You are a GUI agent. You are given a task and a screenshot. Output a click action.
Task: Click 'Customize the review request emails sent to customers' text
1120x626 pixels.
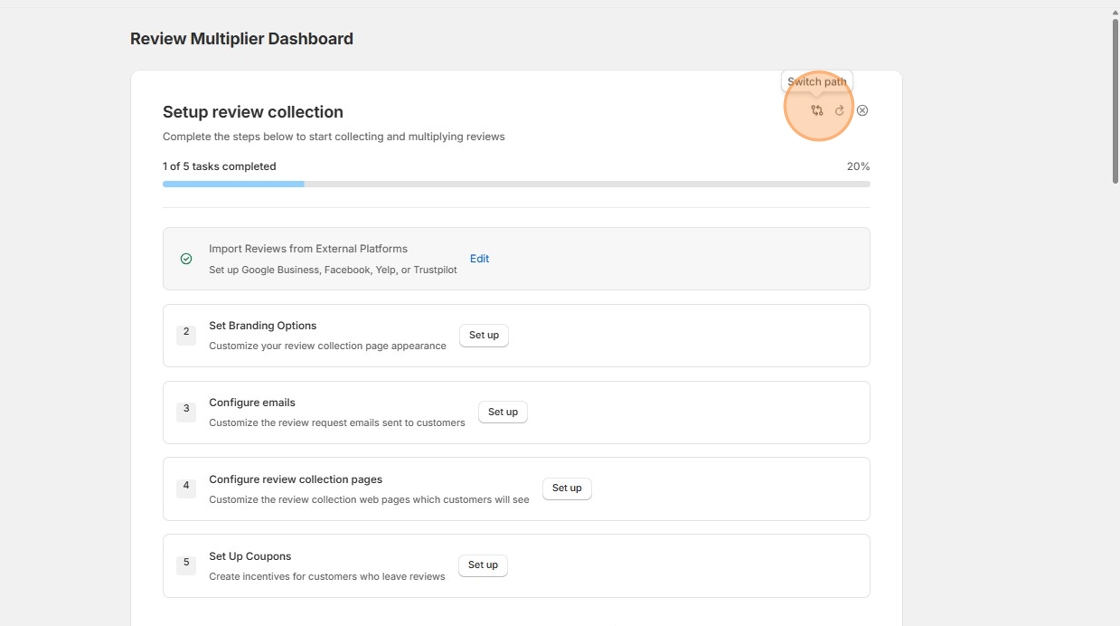coord(336,423)
